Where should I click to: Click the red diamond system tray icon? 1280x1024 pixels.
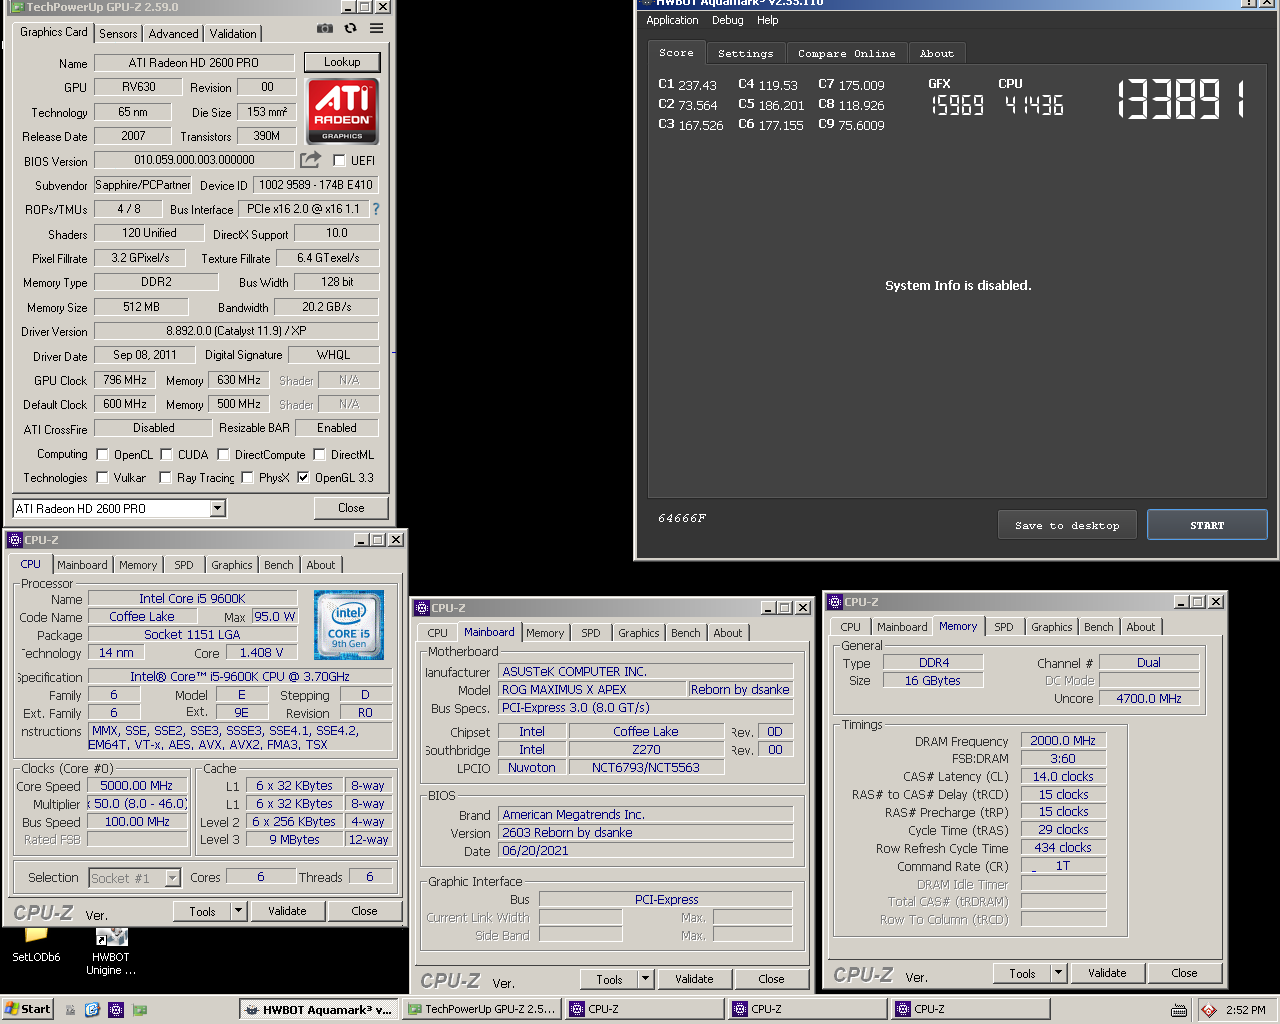coord(1209,1010)
